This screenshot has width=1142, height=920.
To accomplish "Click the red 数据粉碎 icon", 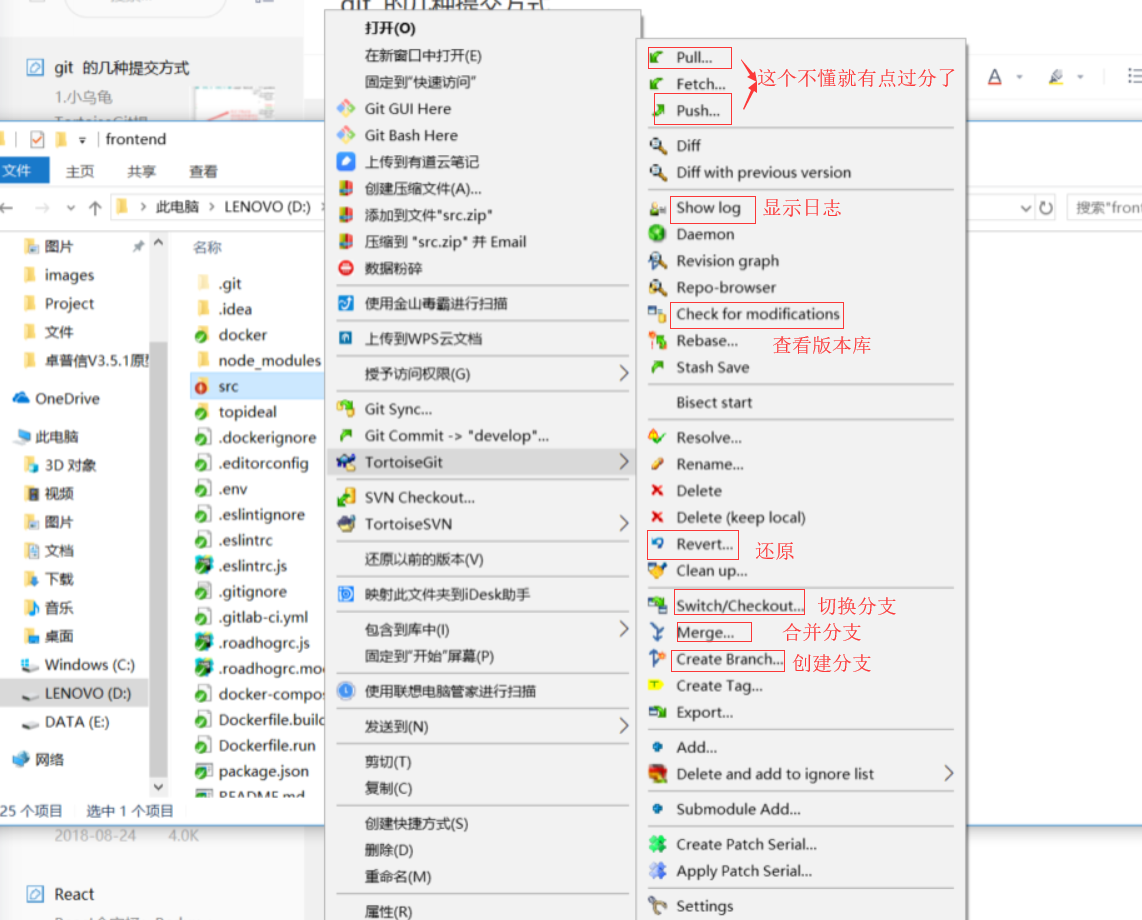I will [346, 268].
